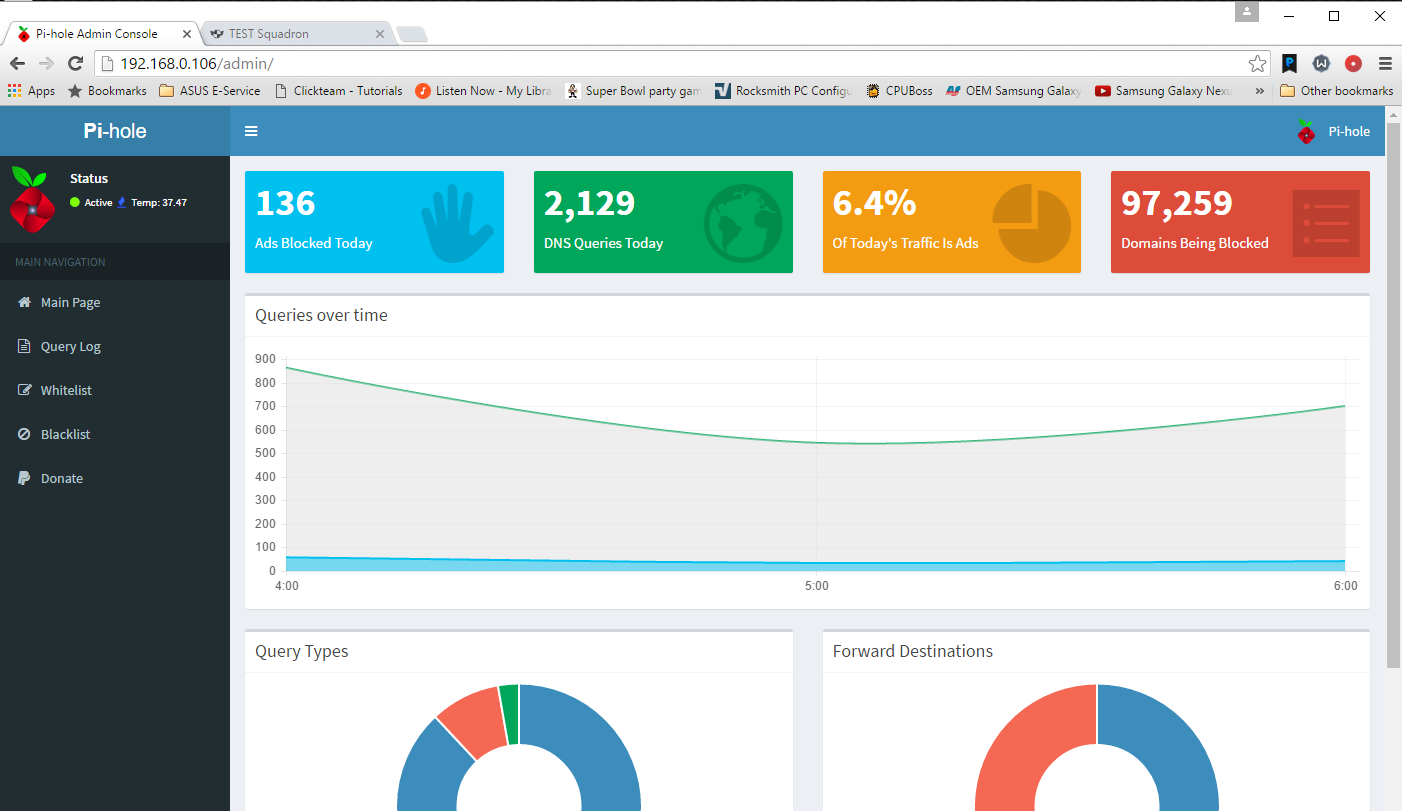Open the Other bookmarks folder

pos(1336,90)
